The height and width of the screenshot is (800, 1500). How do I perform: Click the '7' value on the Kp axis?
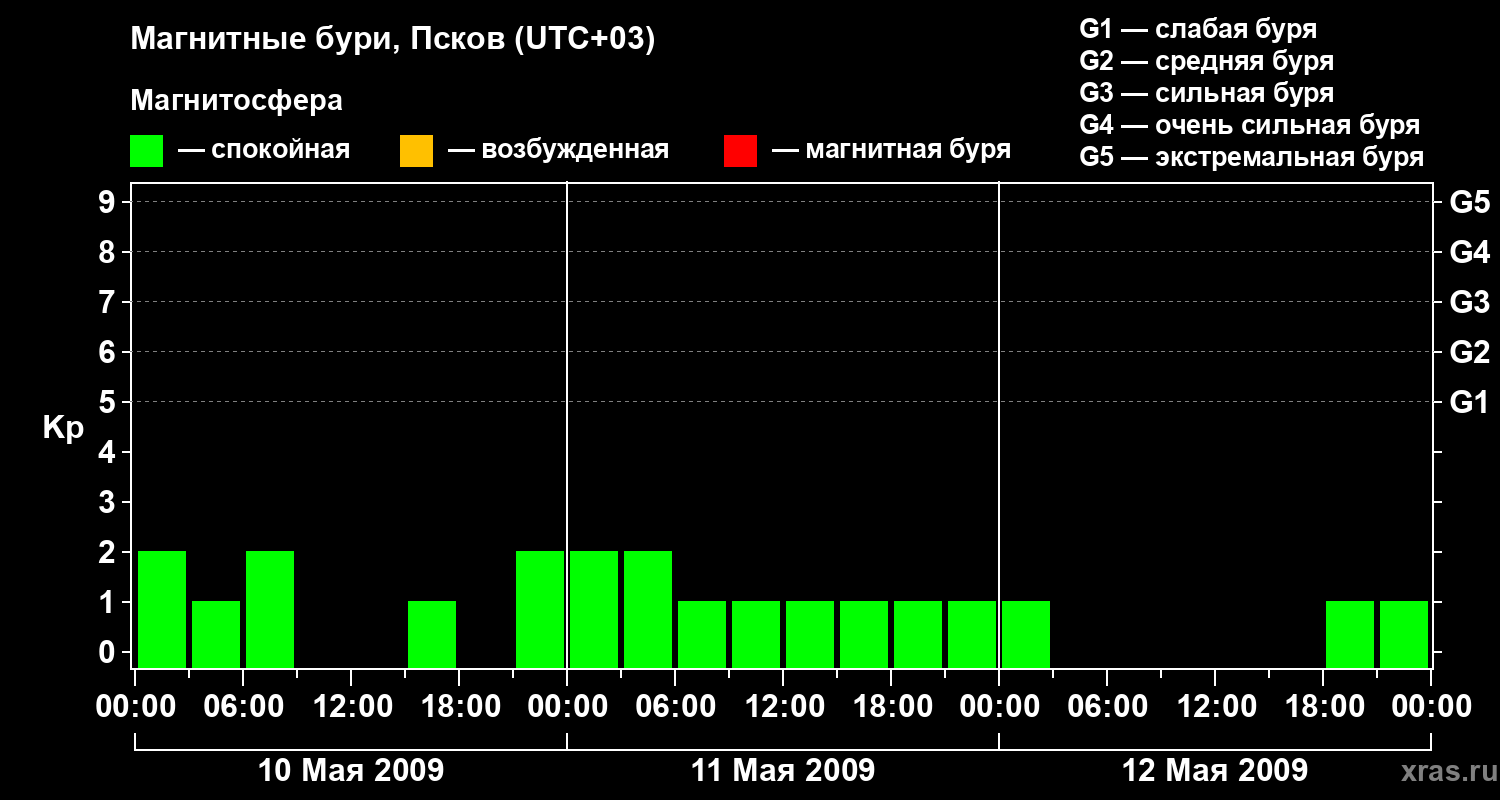108,303
